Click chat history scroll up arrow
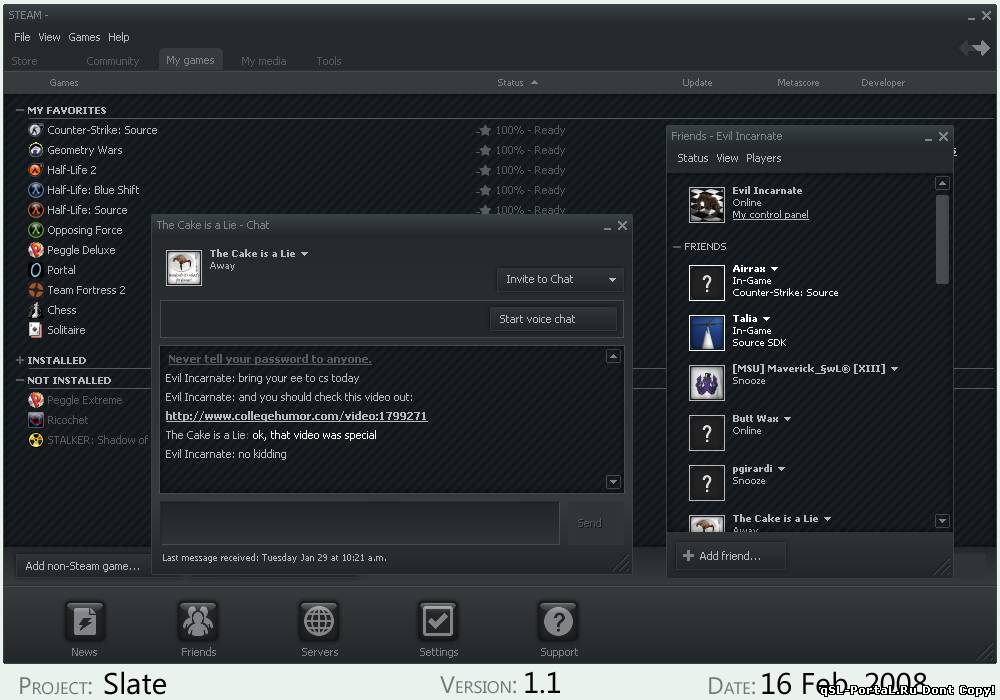Viewport: 1000px width, 700px height. point(613,356)
